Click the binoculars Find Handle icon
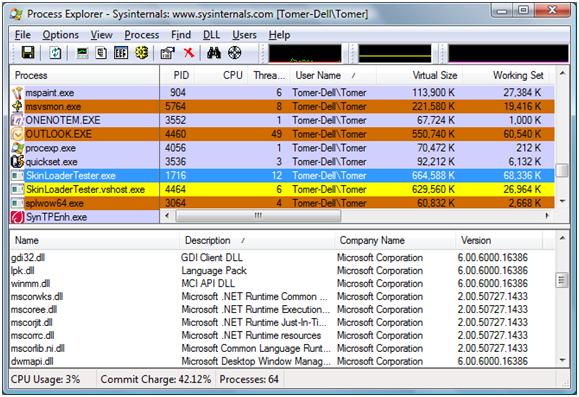The height and width of the screenshot is (397, 579). tap(214, 53)
